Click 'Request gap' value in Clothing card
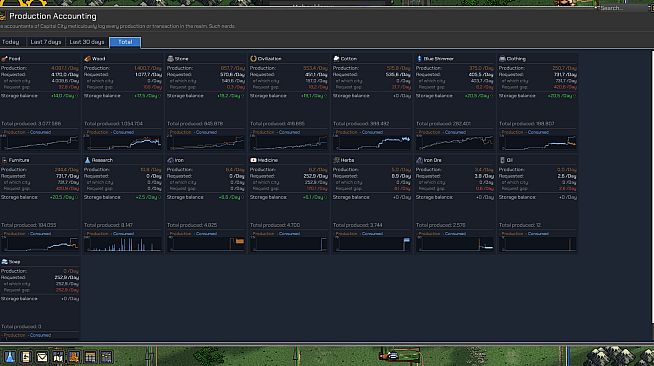This screenshot has height=366, width=654. (x=565, y=87)
